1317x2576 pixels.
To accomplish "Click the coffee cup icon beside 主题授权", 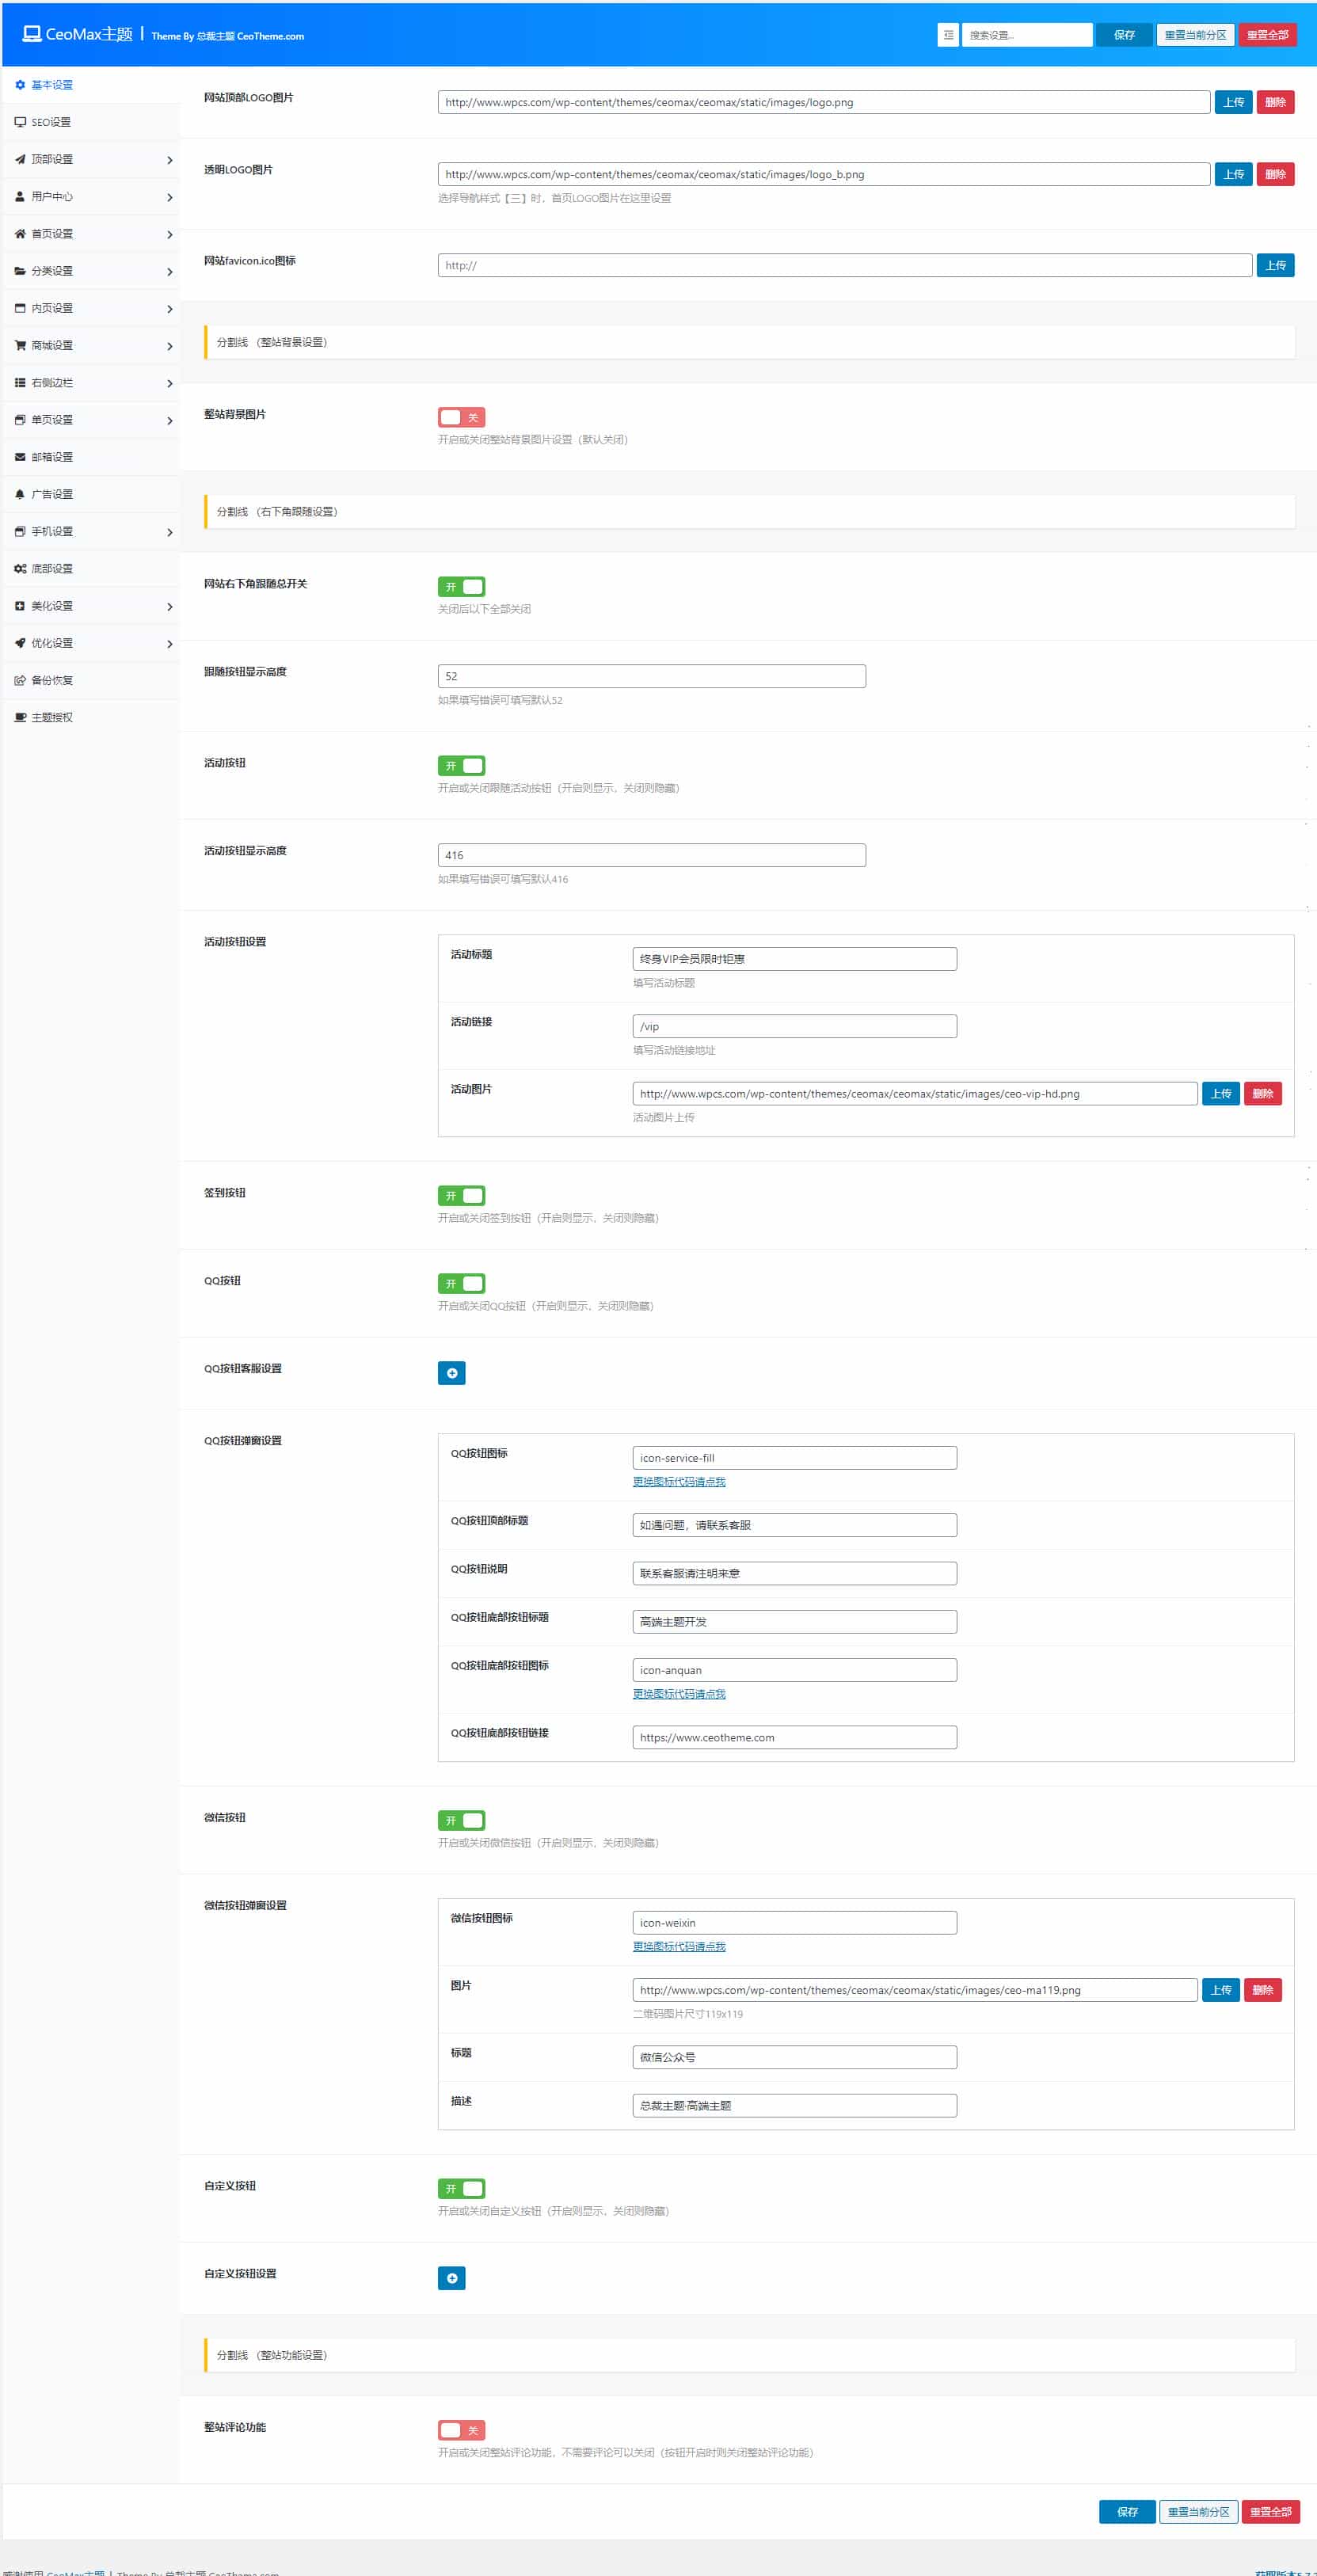I will pos(20,717).
